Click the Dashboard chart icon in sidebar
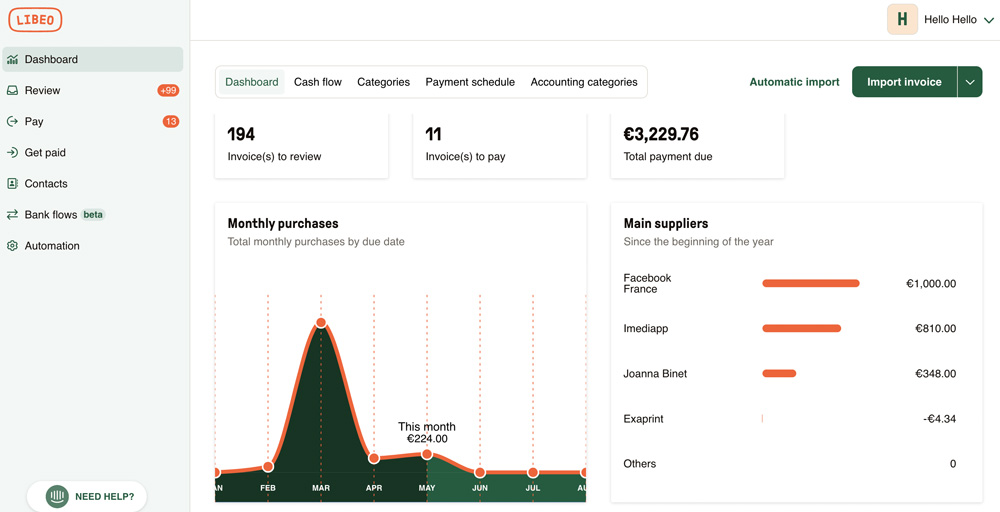The height and width of the screenshot is (512, 1000). 12,60
